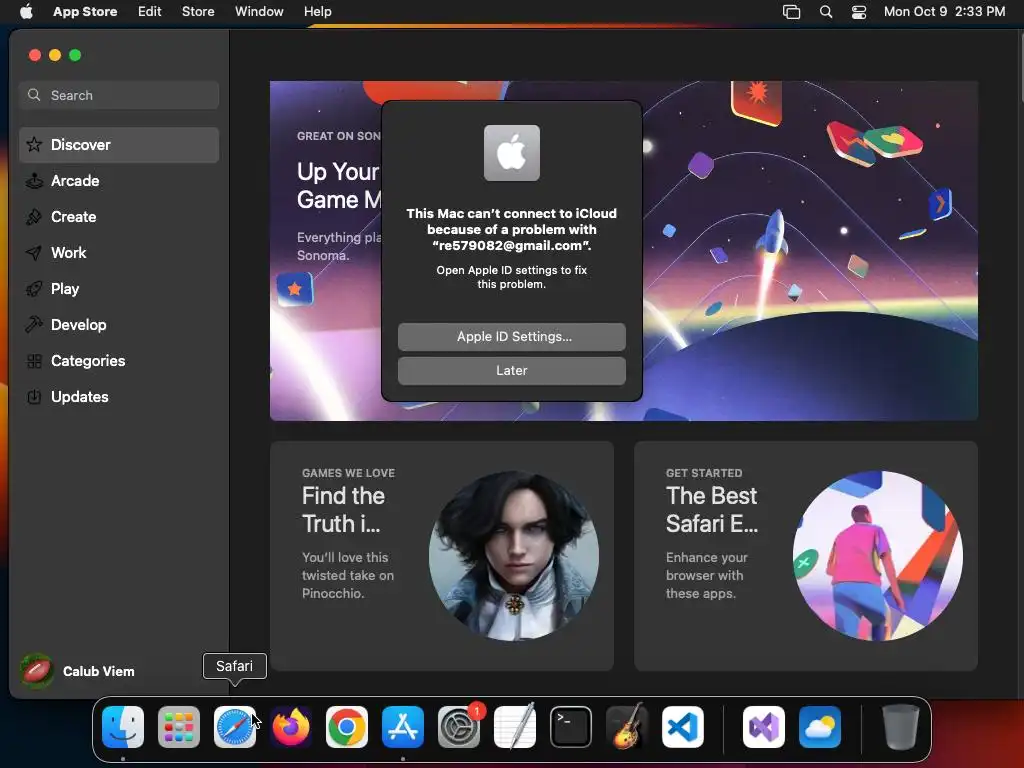Open System Settings from the Dock
1024x768 pixels.
[x=458, y=727]
